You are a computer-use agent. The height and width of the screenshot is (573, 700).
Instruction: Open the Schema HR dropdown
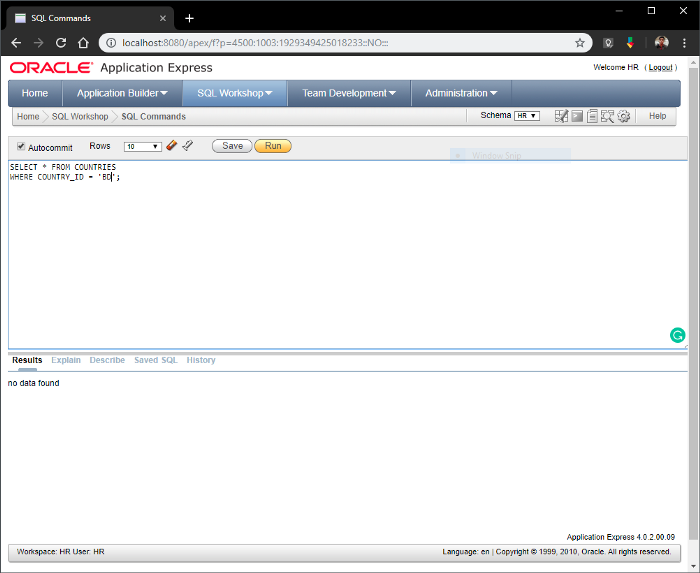[527, 116]
